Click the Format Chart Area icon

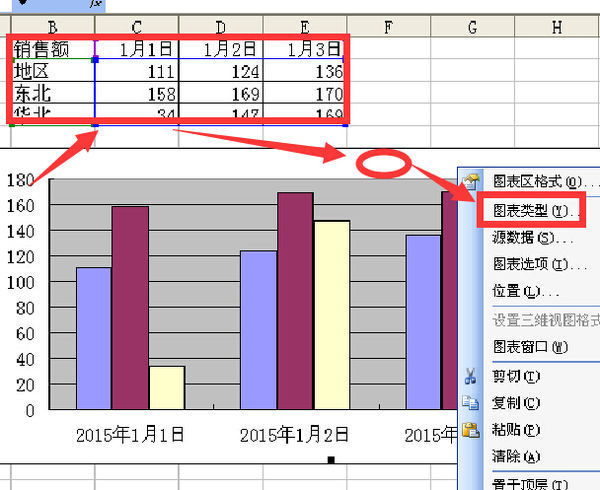point(471,181)
